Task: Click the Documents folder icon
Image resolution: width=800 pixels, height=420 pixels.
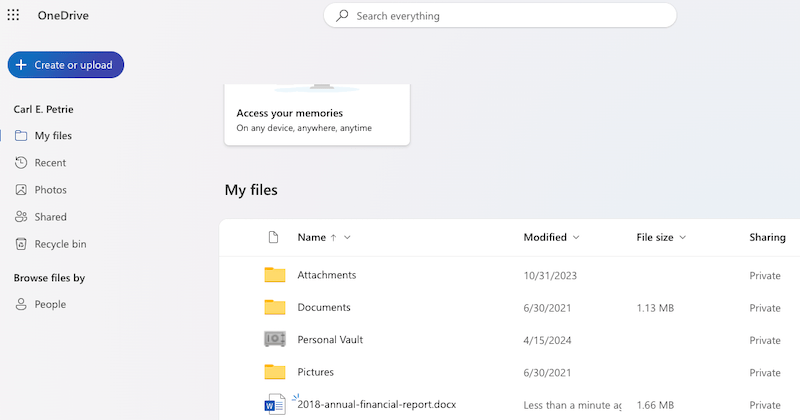Action: (274, 307)
